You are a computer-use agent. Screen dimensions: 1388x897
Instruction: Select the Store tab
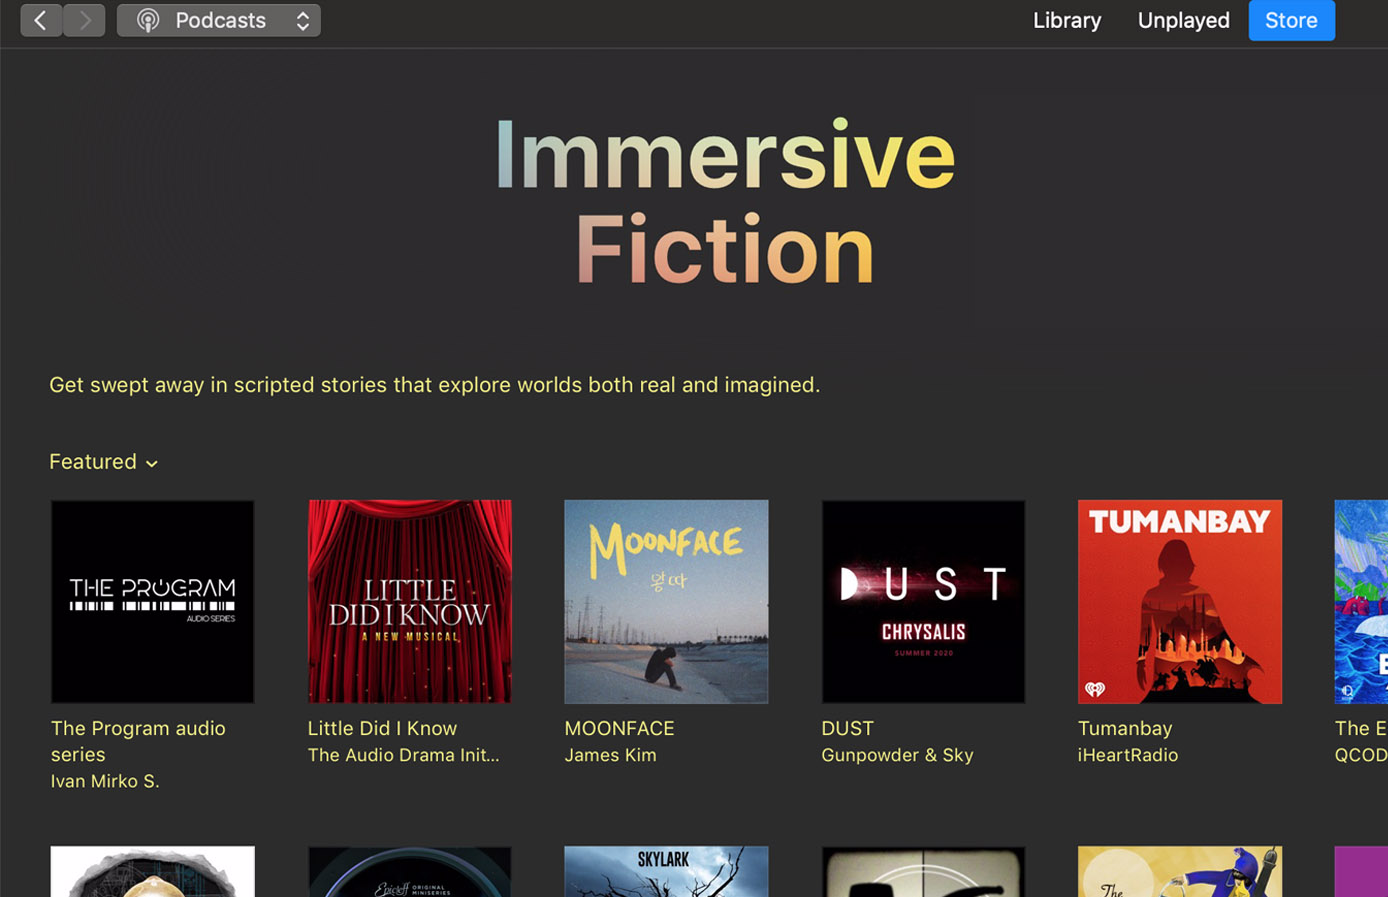click(x=1291, y=20)
